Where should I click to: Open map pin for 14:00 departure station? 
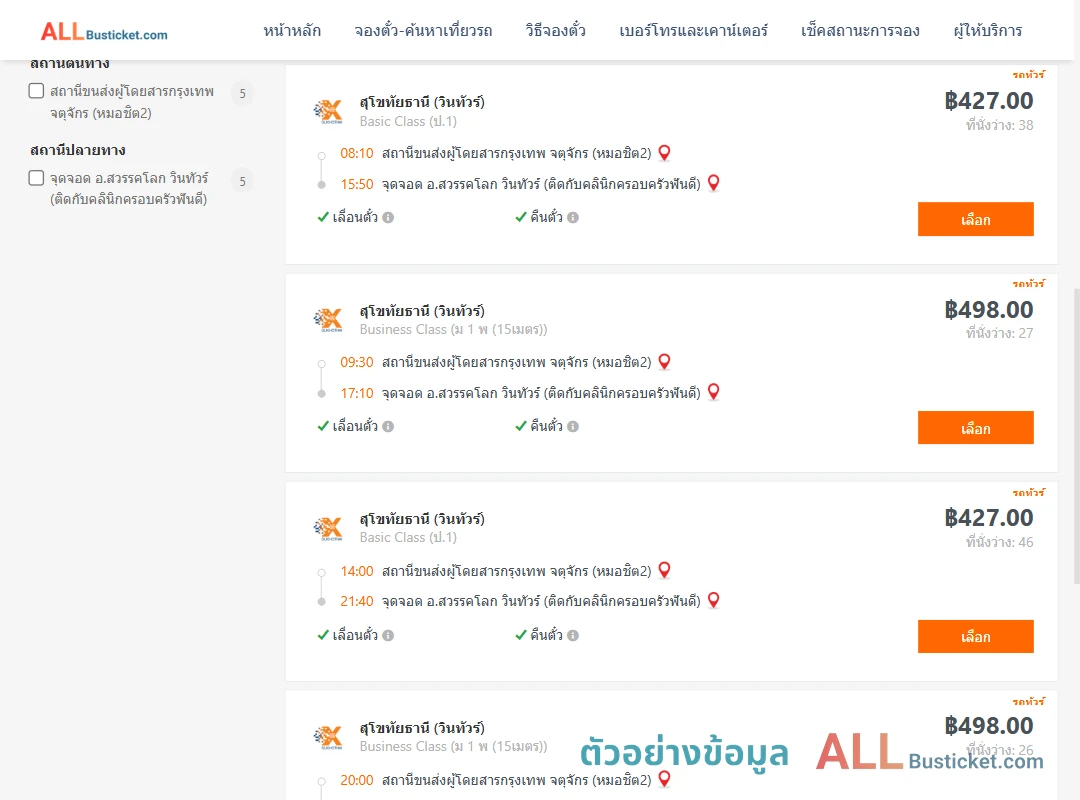pyautogui.click(x=664, y=571)
